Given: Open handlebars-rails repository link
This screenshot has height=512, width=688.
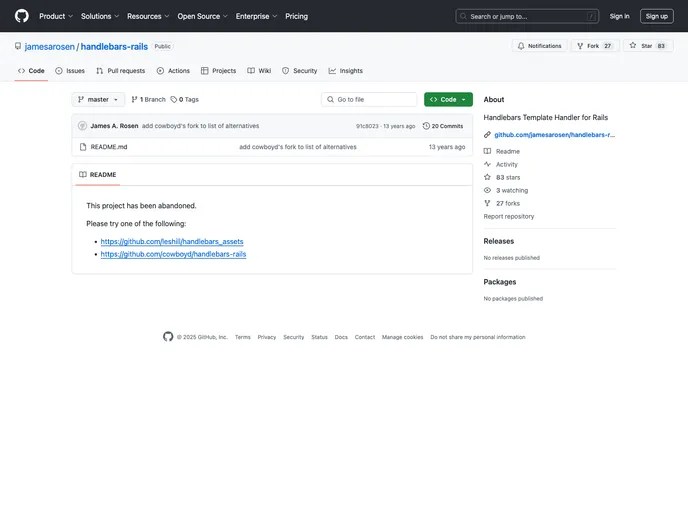Looking at the screenshot, I should 114,47.
